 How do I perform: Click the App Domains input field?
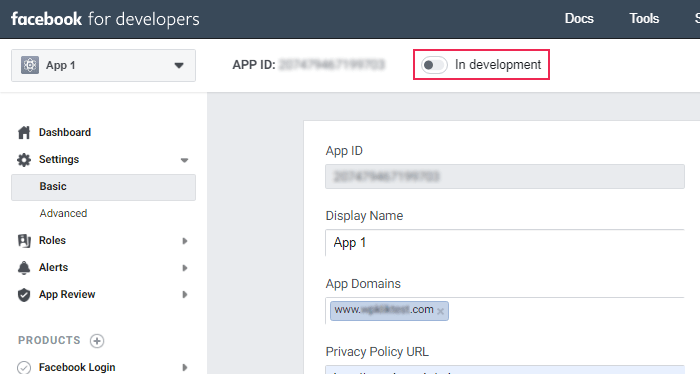coord(505,311)
